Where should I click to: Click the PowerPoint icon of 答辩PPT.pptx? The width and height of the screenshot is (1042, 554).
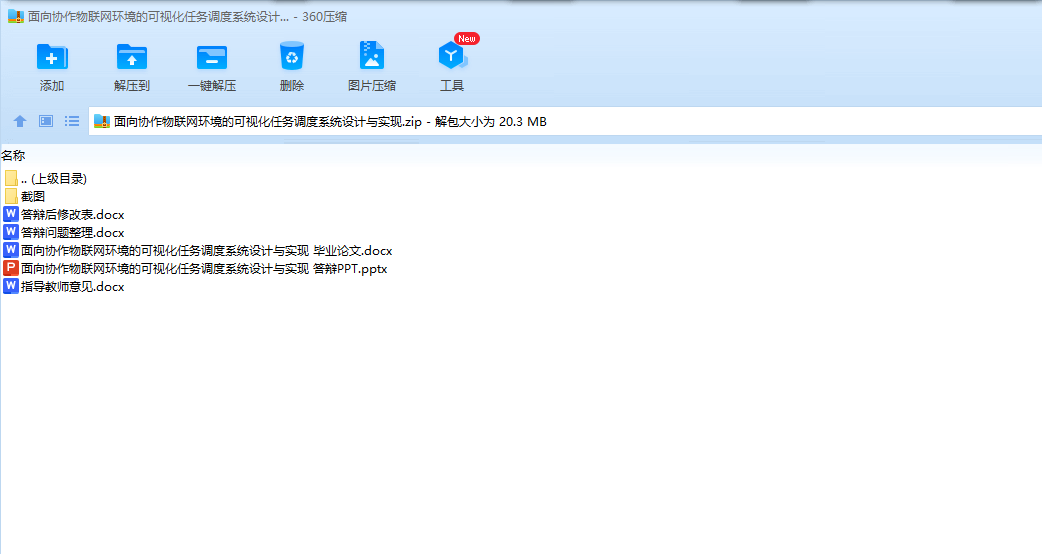point(11,268)
